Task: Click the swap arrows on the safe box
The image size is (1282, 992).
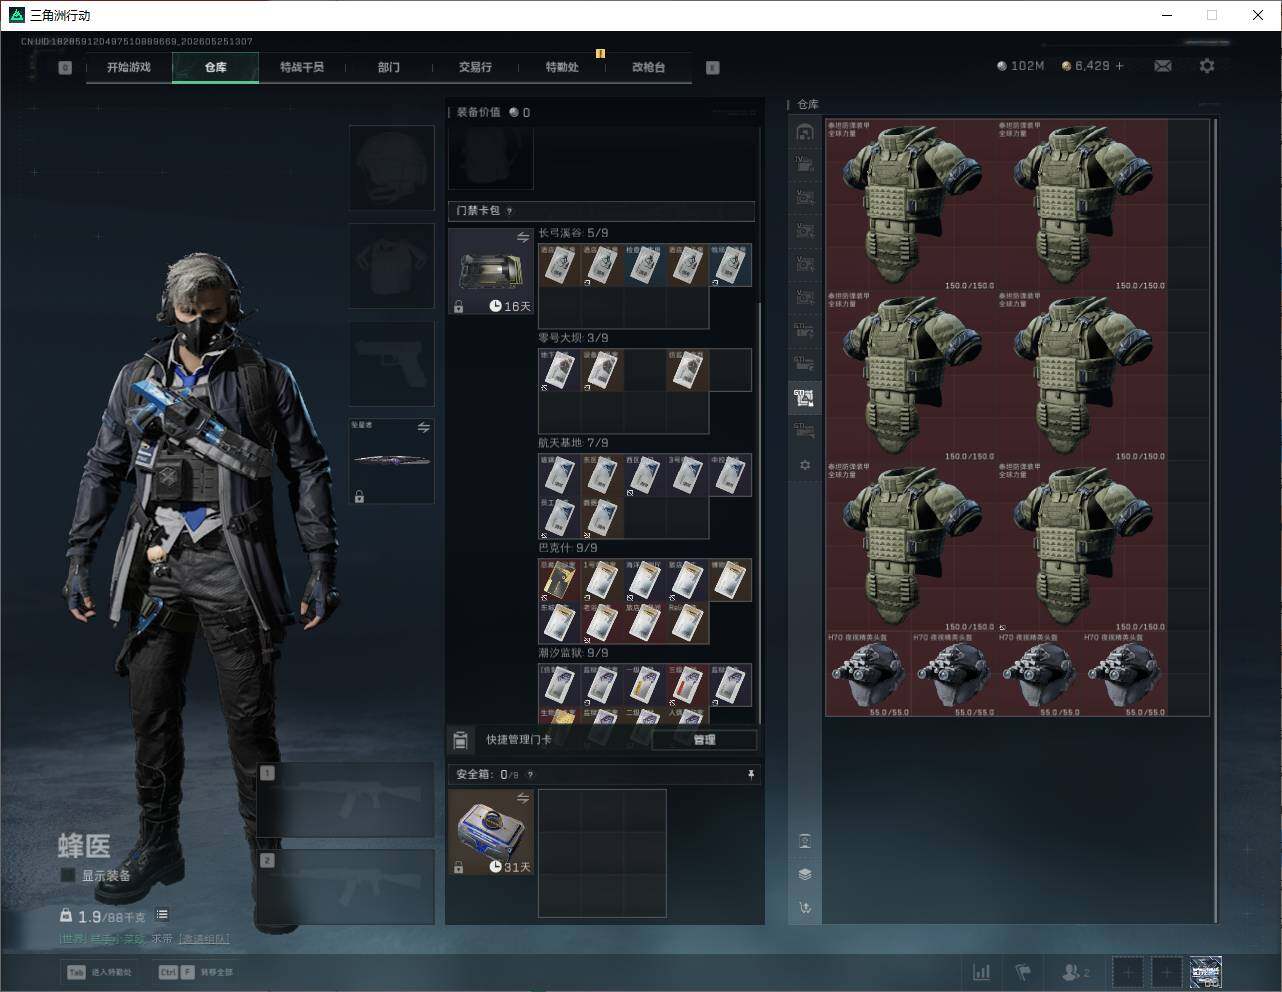Action: [523, 798]
